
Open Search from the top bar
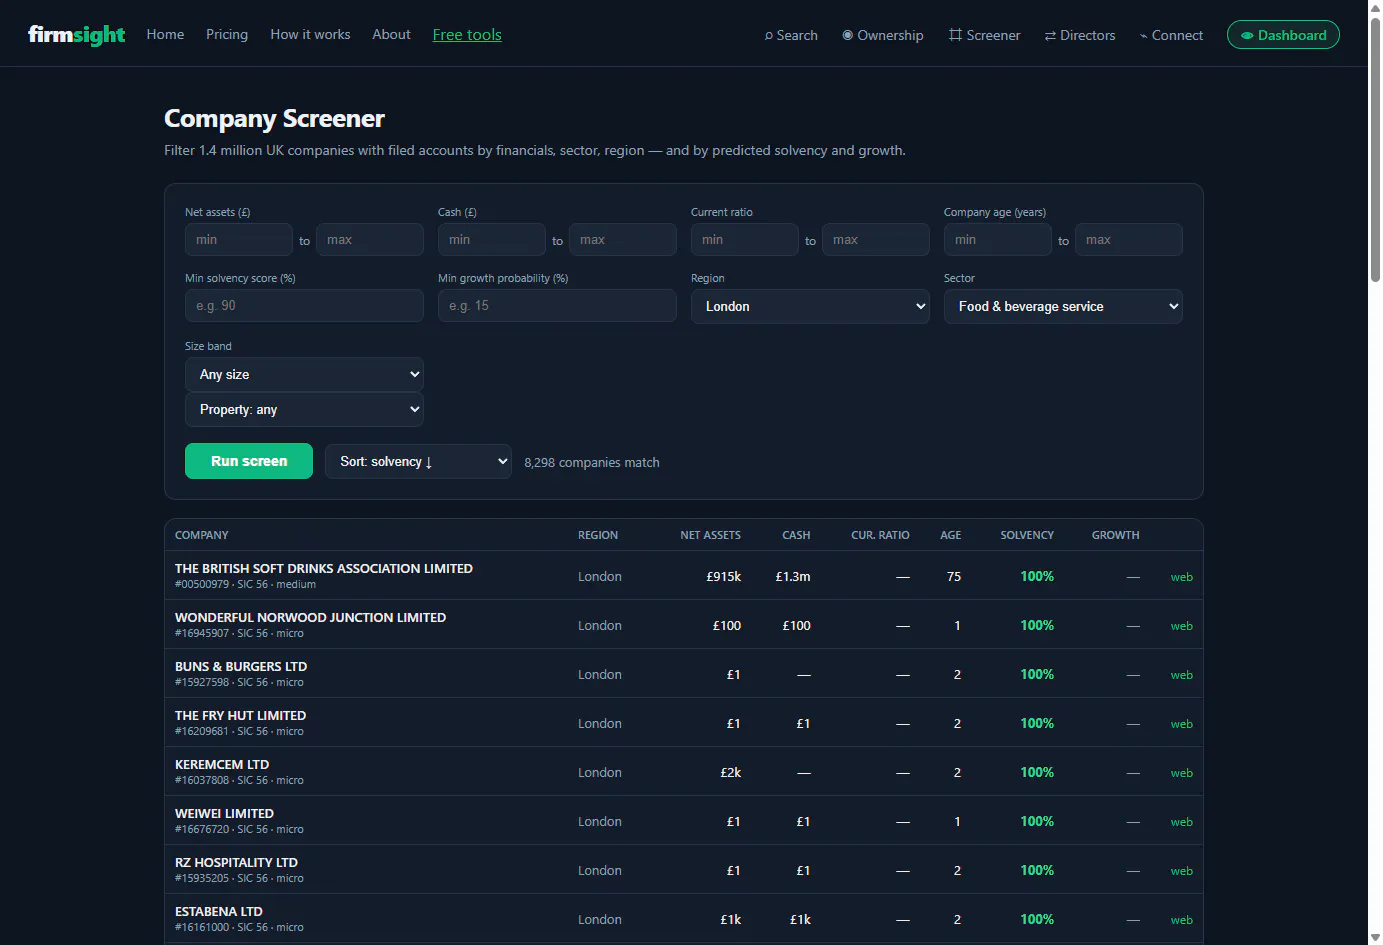click(x=791, y=35)
